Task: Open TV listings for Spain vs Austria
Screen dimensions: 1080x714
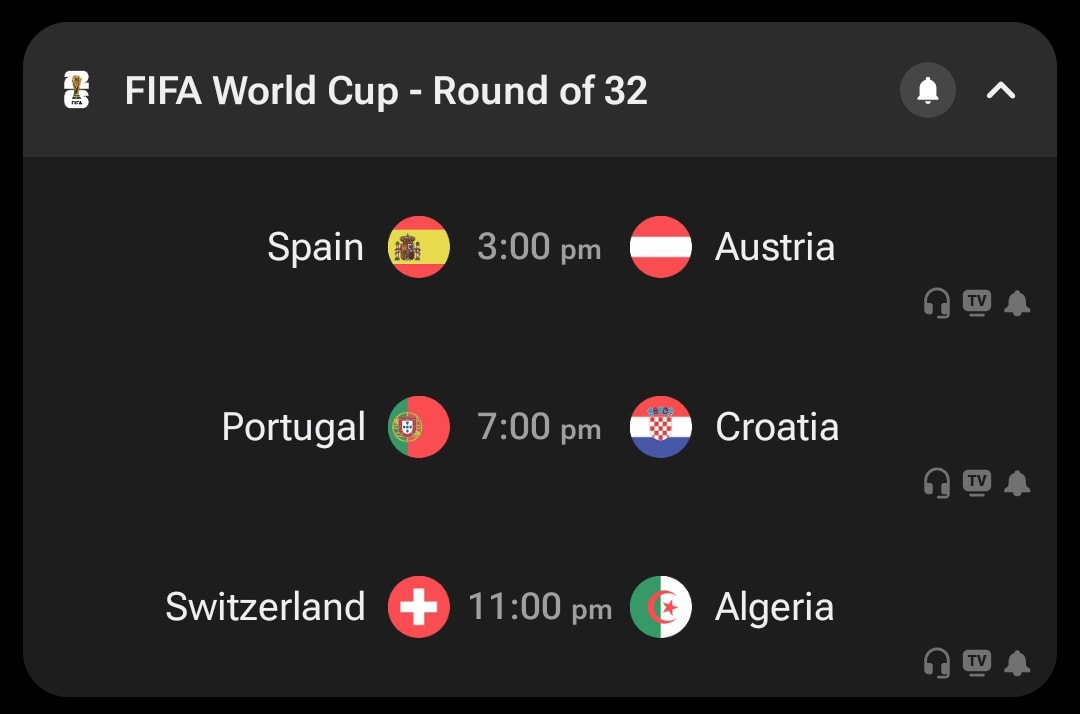Action: pyautogui.click(x=977, y=303)
